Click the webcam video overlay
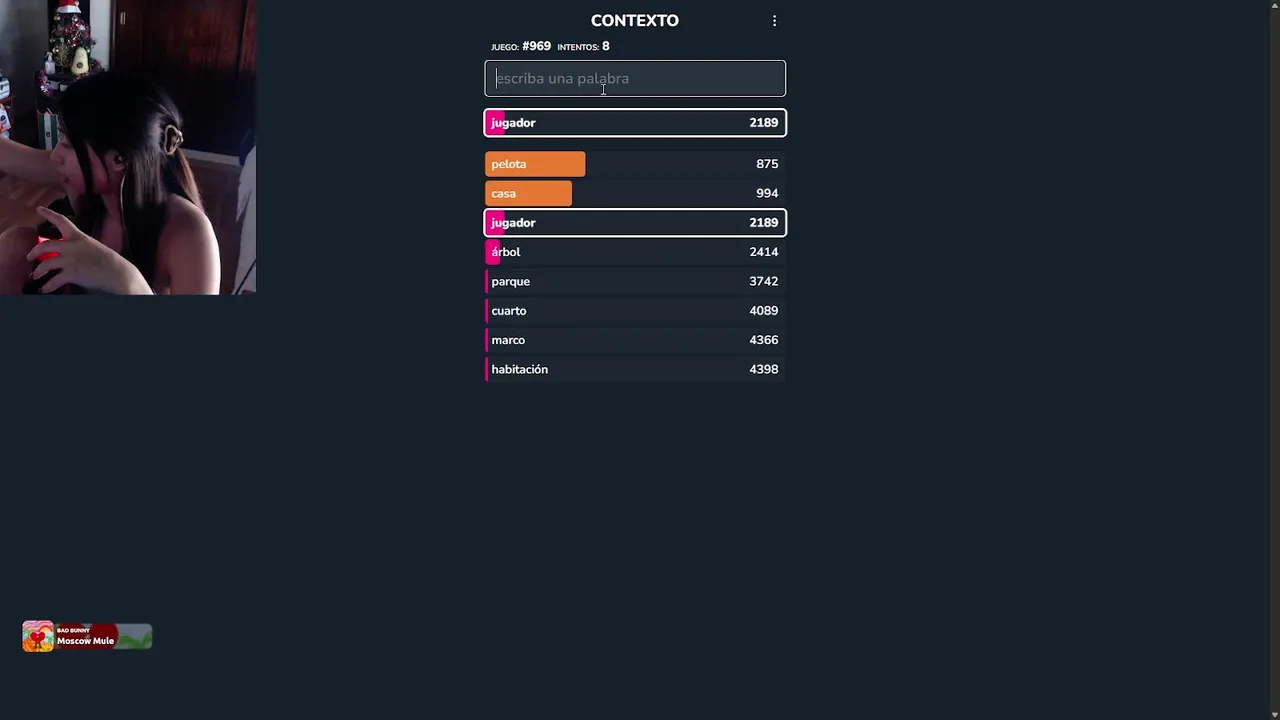This screenshot has height=720, width=1280. 128,147
